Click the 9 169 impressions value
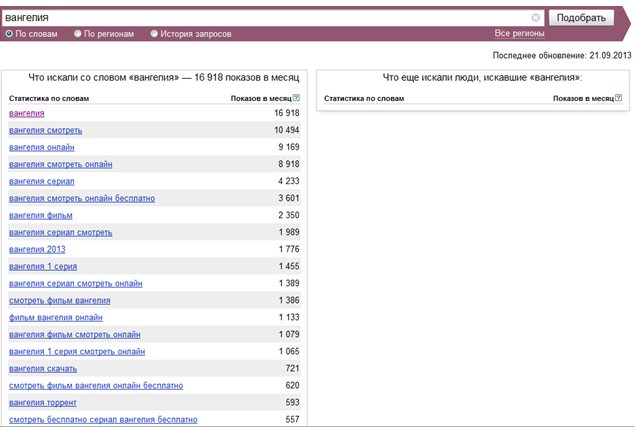Screen dimensions: 635x429 pos(289,147)
